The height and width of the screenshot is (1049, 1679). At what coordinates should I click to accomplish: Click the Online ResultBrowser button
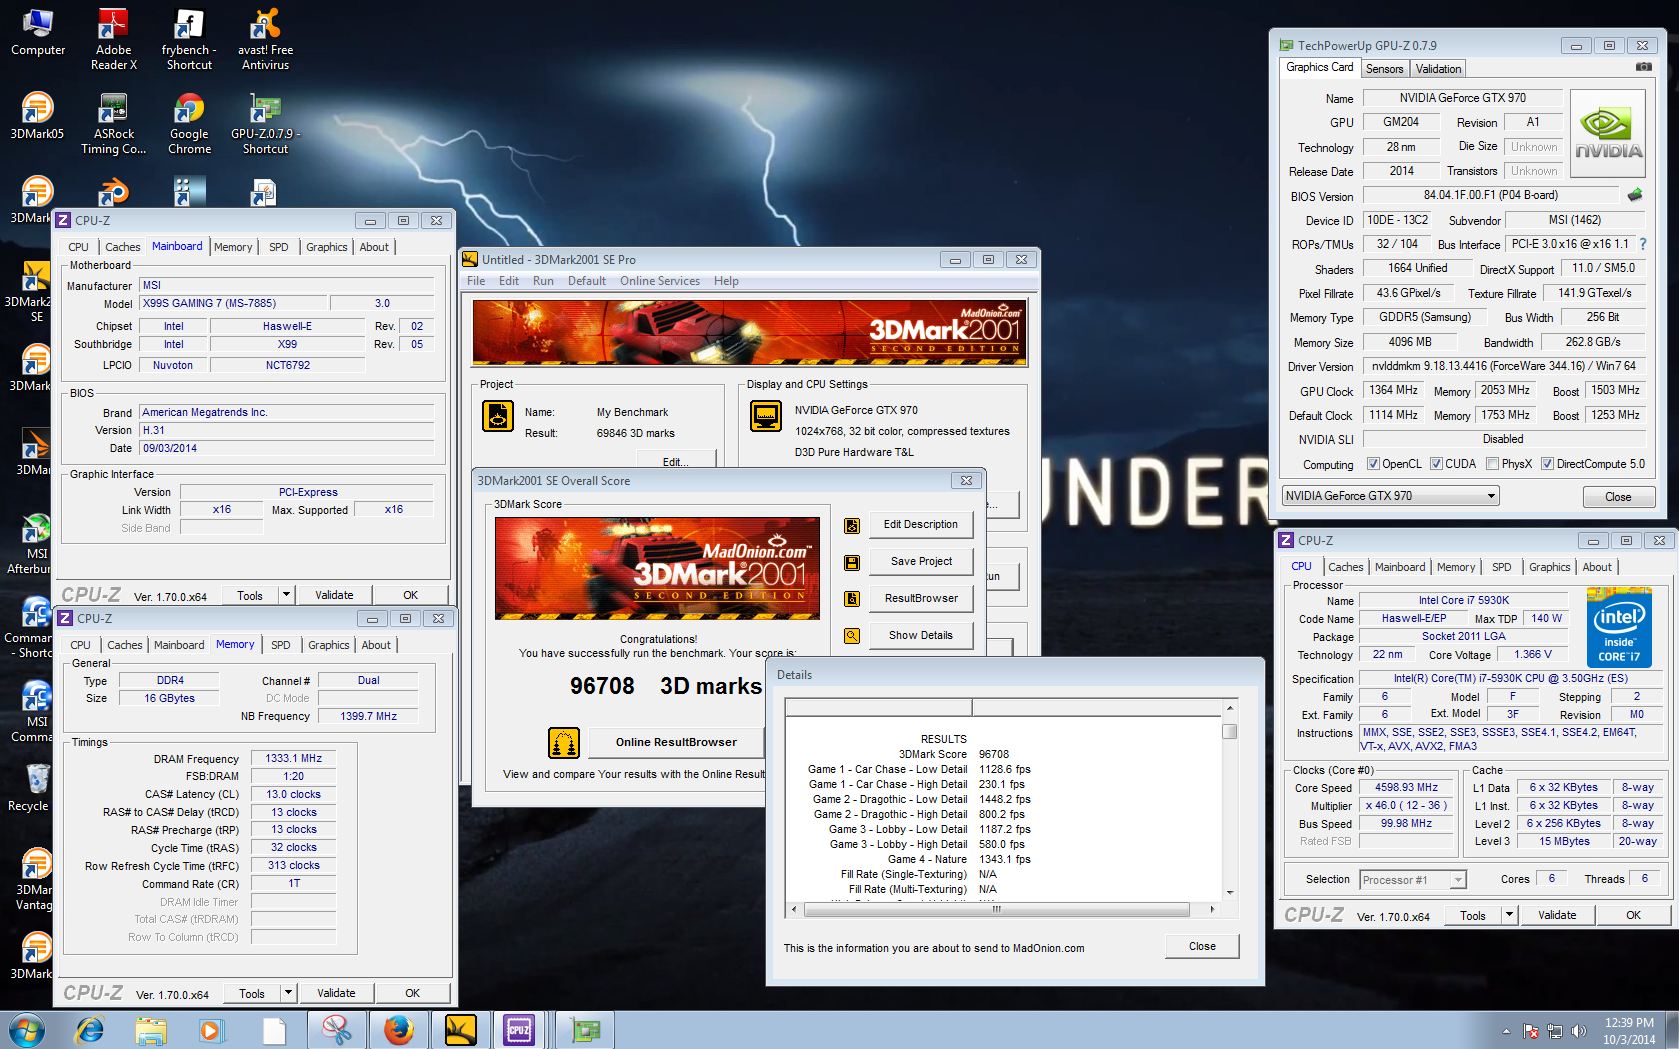pyautogui.click(x=676, y=742)
